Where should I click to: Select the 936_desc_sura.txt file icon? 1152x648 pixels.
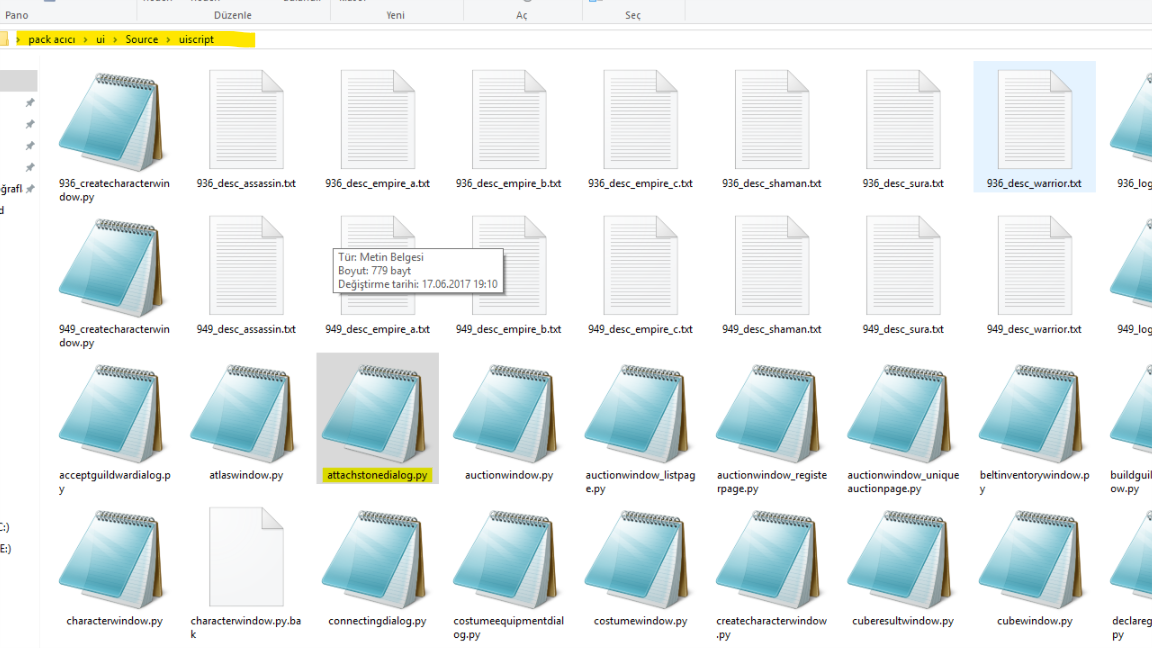pos(903,120)
